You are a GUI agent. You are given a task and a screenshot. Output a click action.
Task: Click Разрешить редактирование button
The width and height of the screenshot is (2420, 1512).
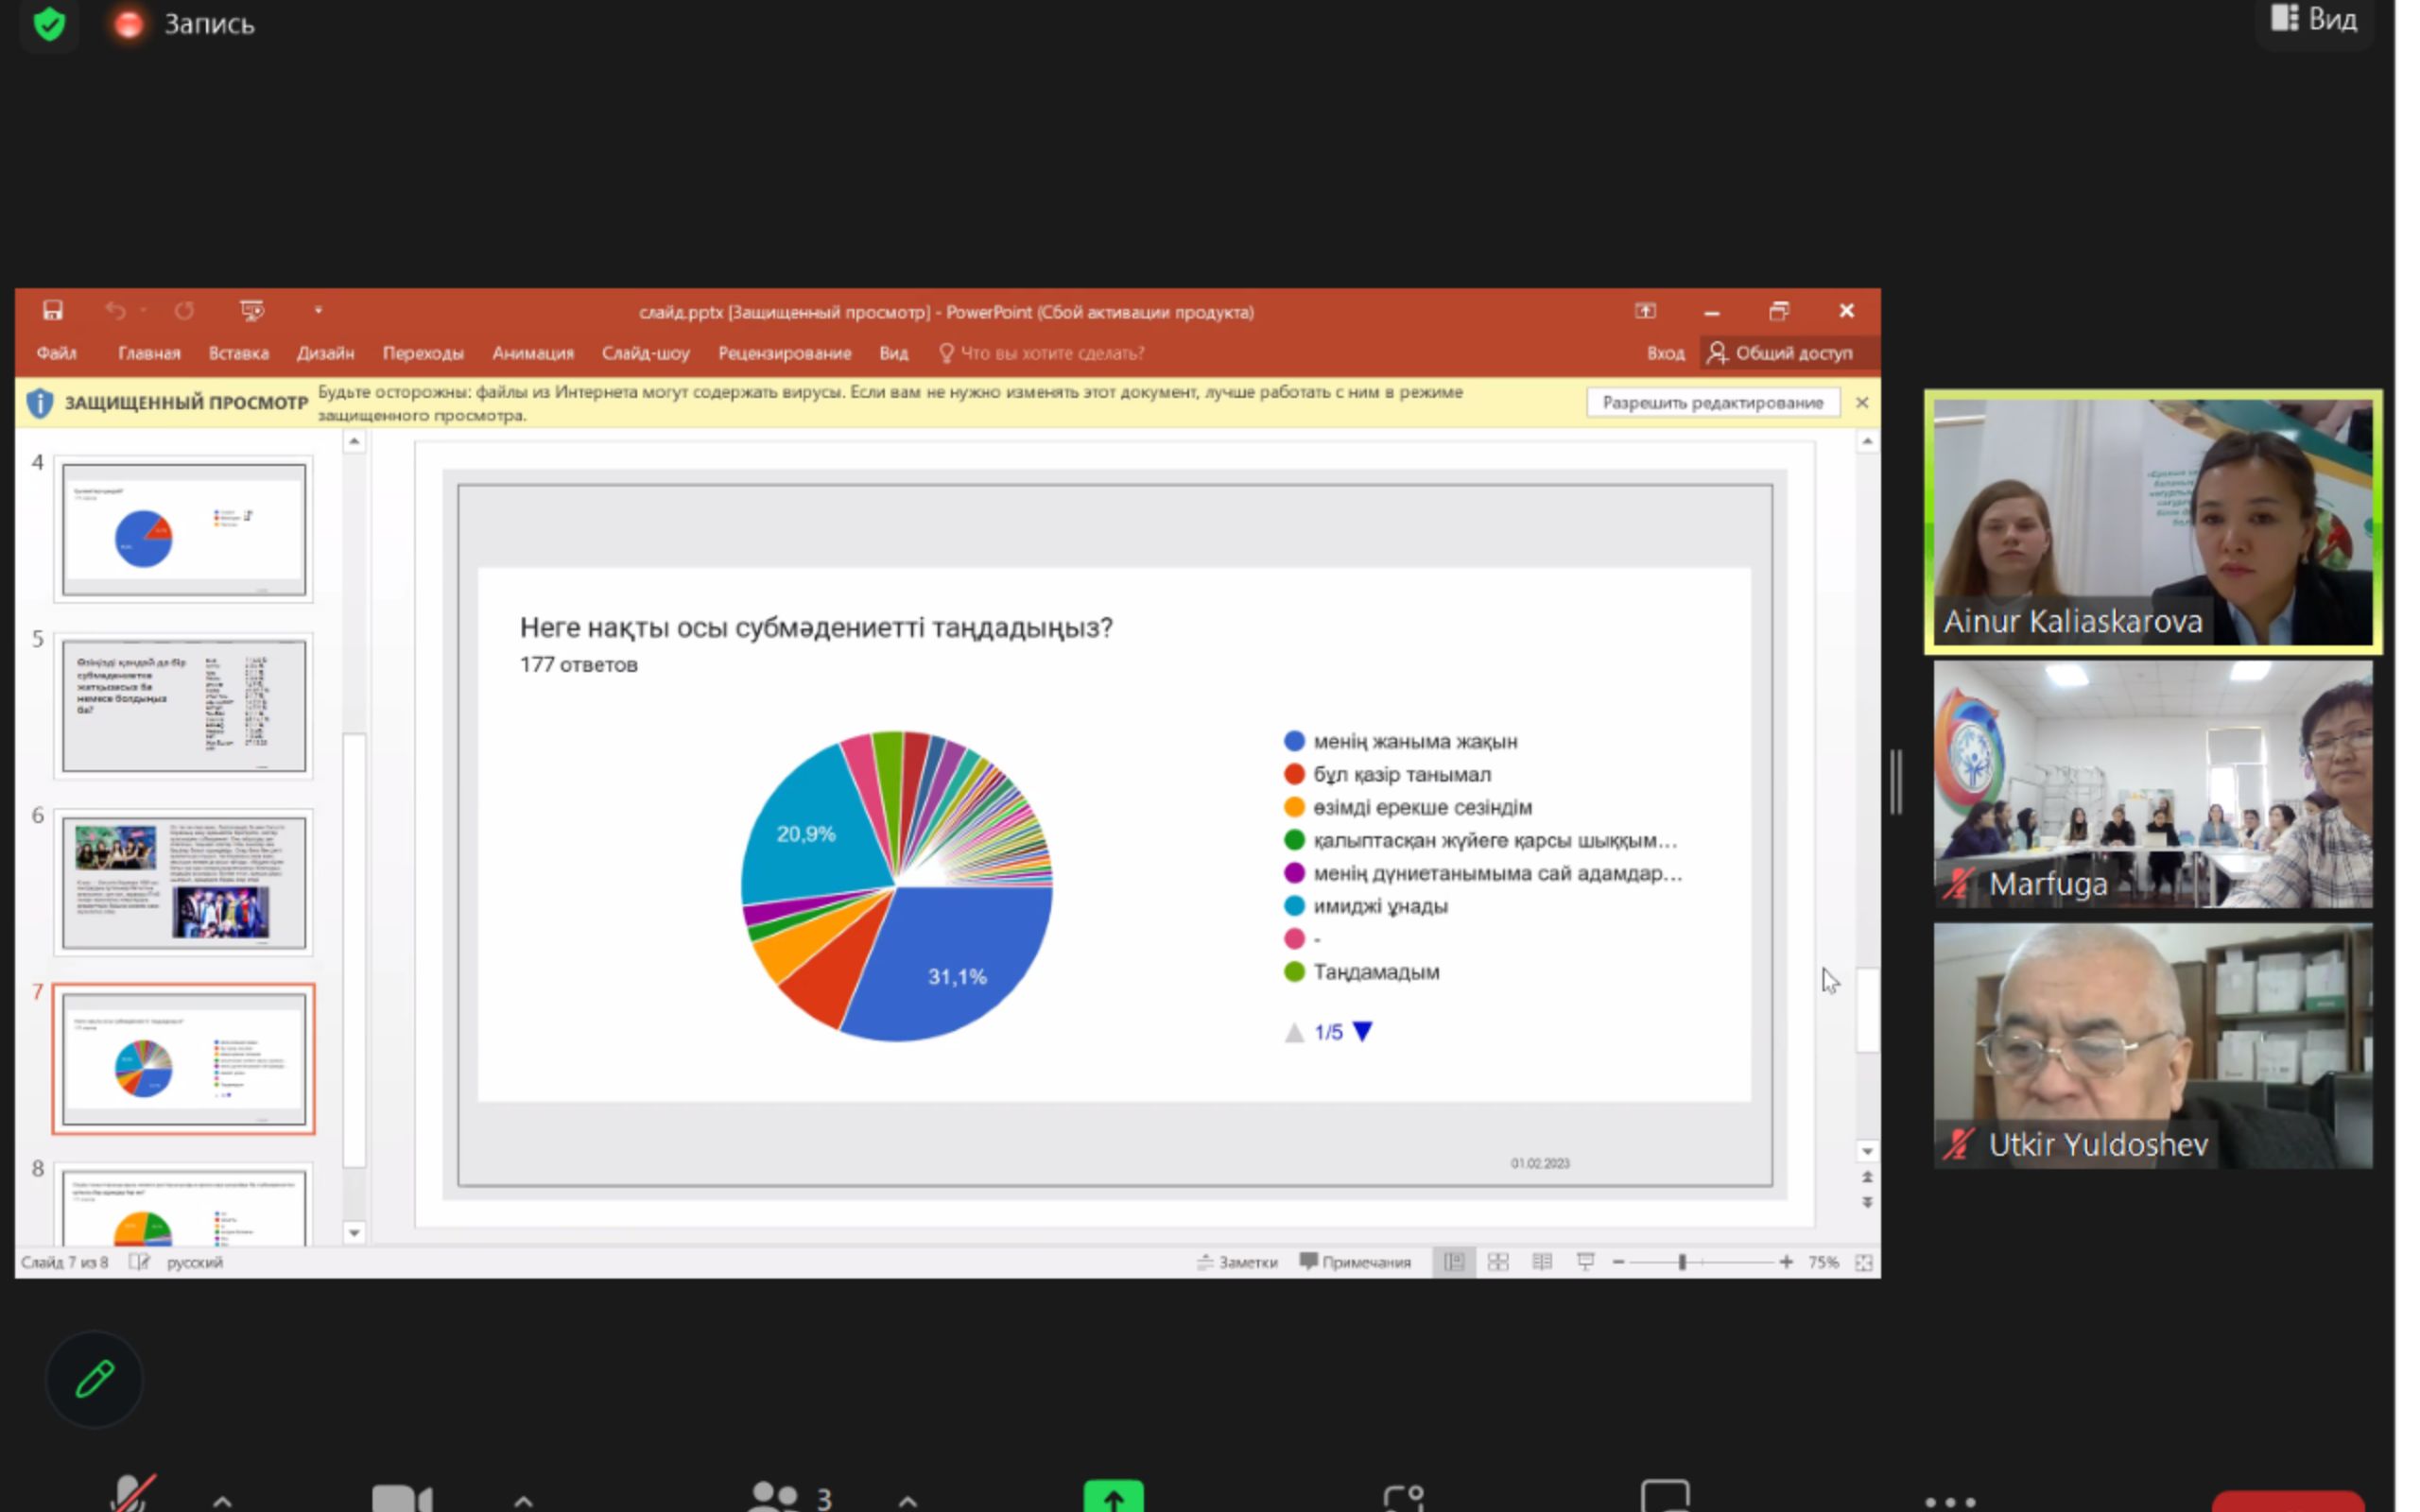[x=1712, y=402]
